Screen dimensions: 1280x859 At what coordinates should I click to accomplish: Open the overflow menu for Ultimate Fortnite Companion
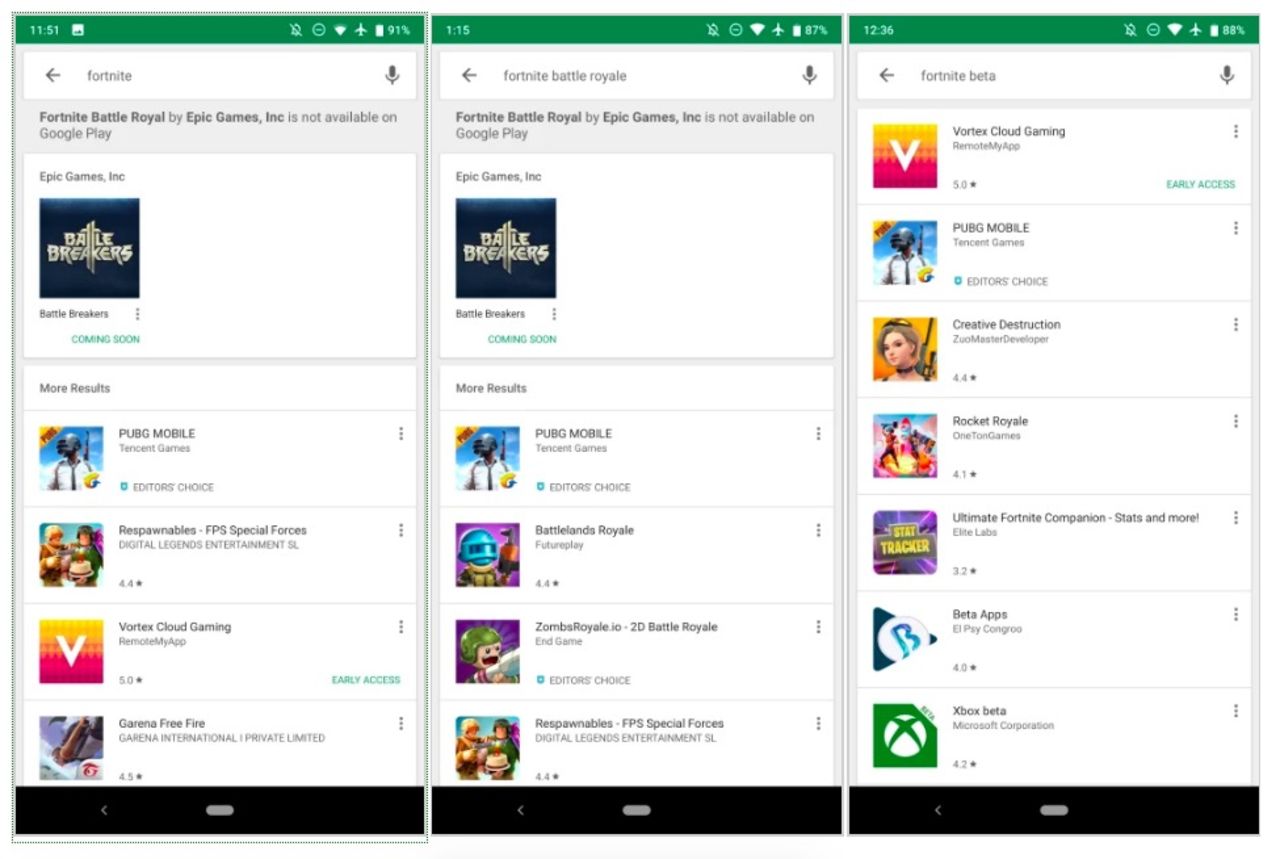click(x=1236, y=518)
